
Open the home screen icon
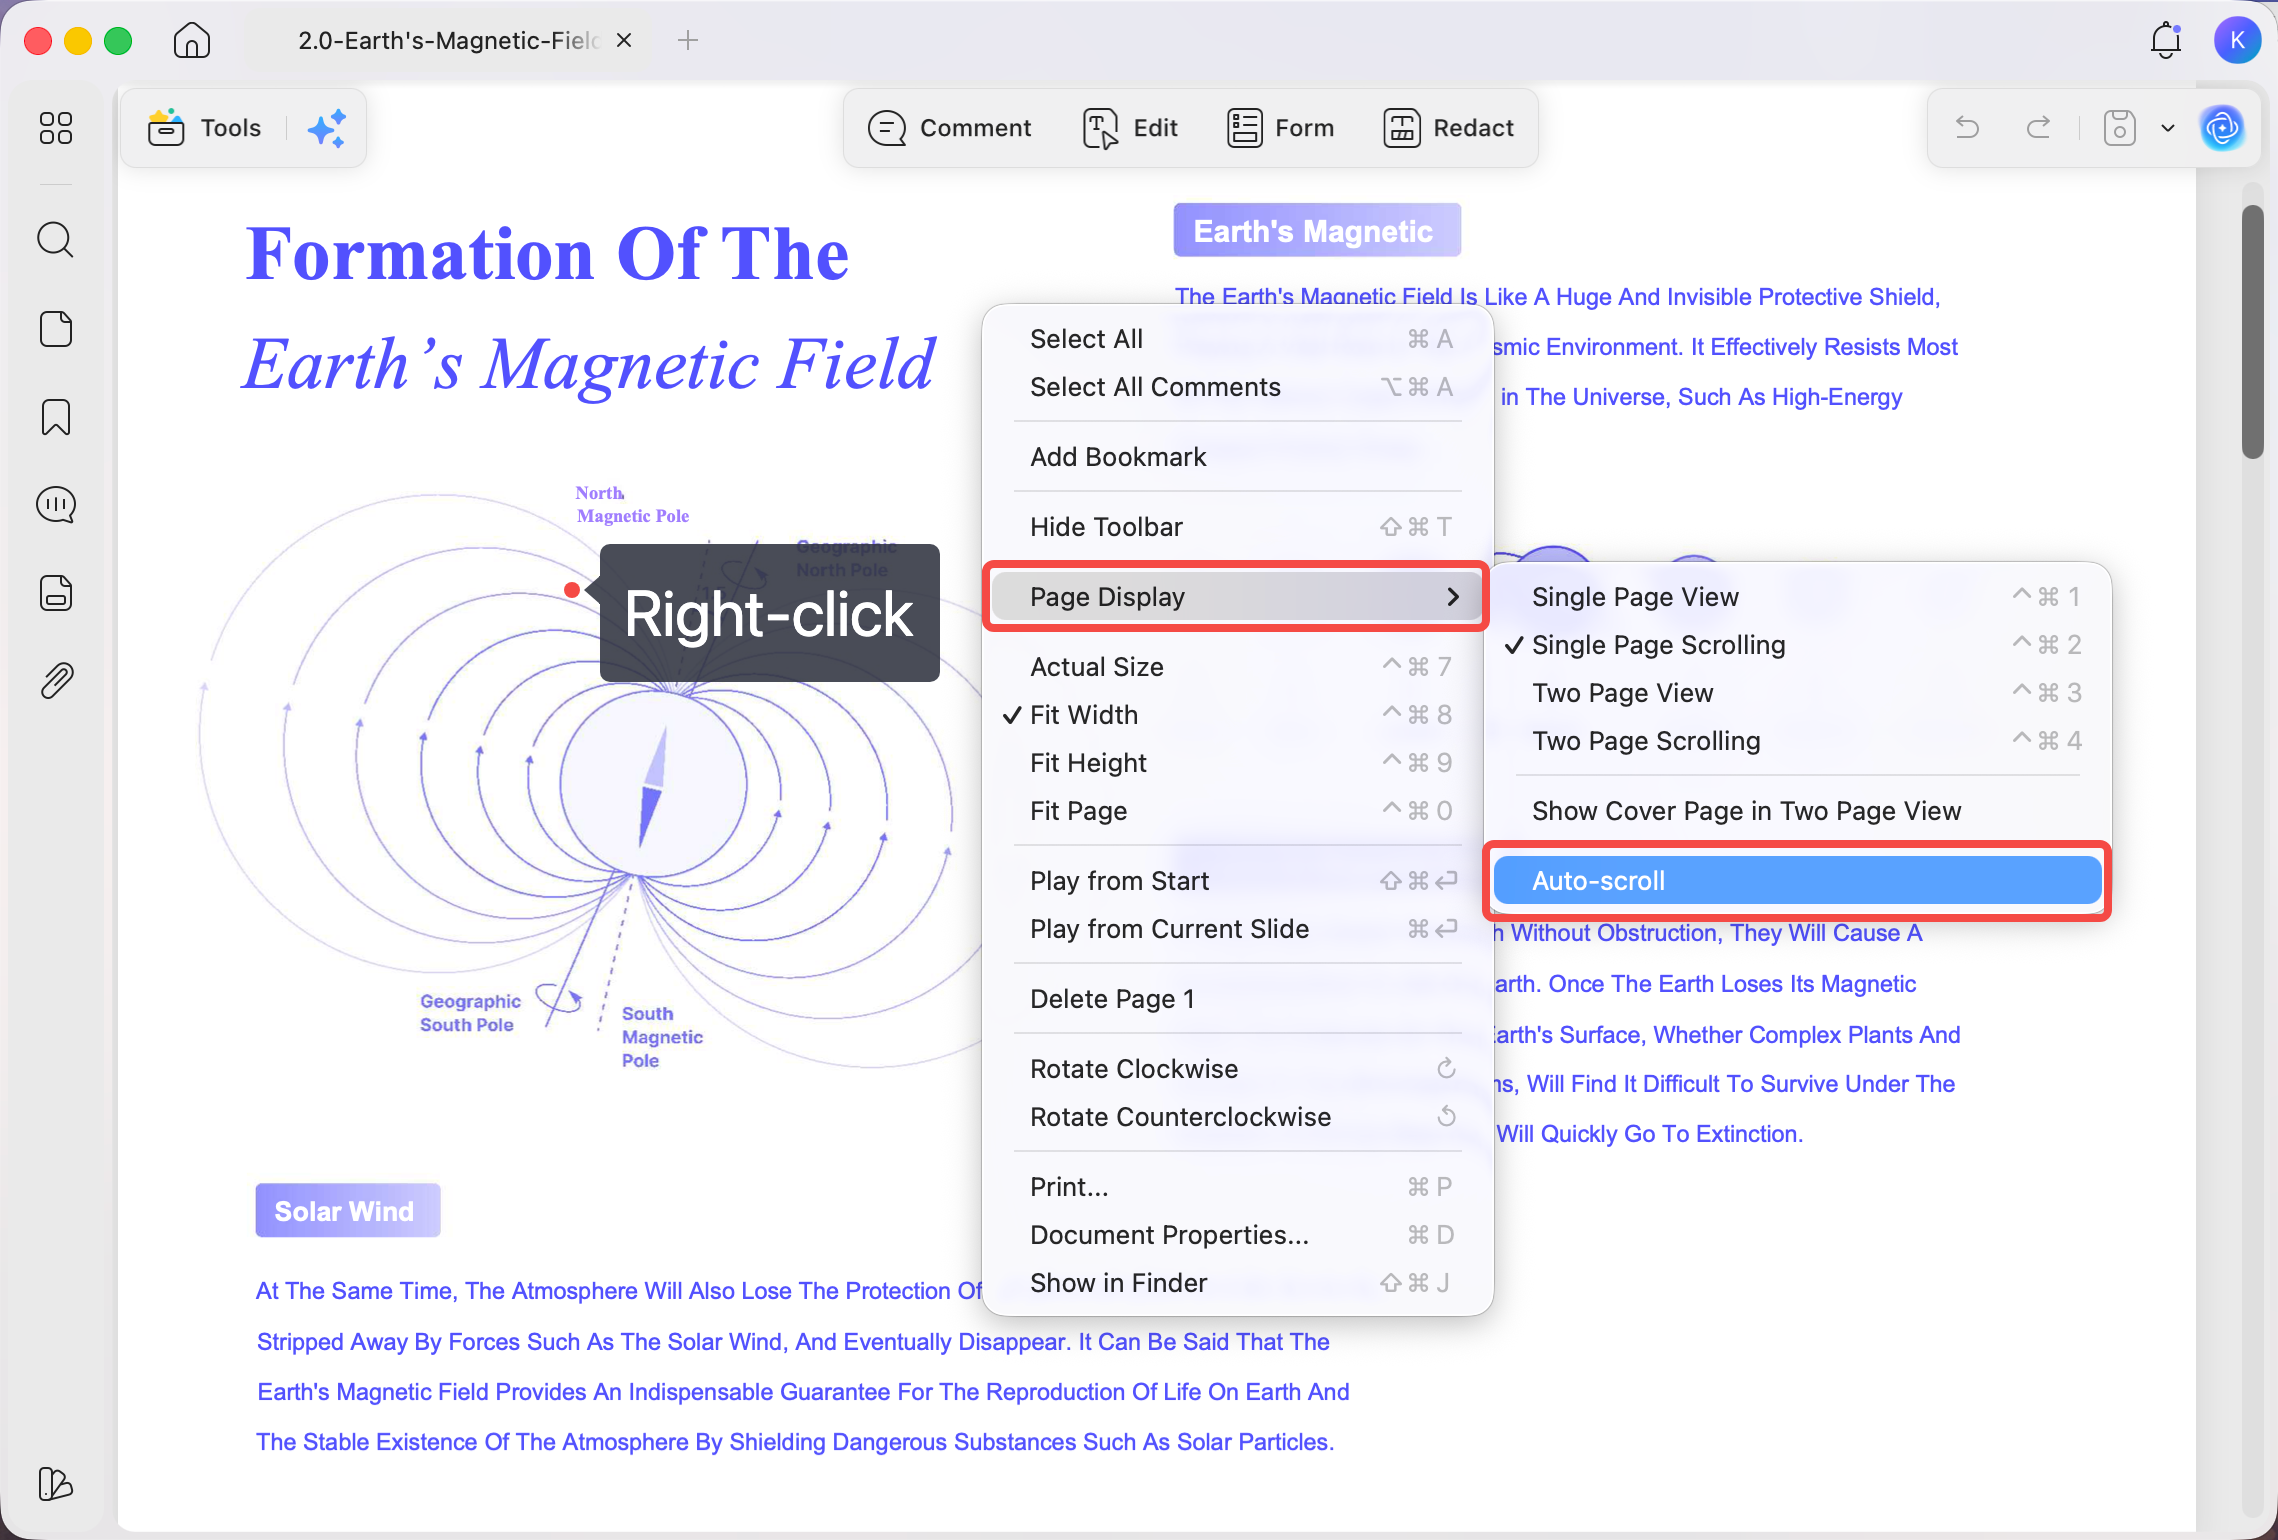pyautogui.click(x=191, y=41)
